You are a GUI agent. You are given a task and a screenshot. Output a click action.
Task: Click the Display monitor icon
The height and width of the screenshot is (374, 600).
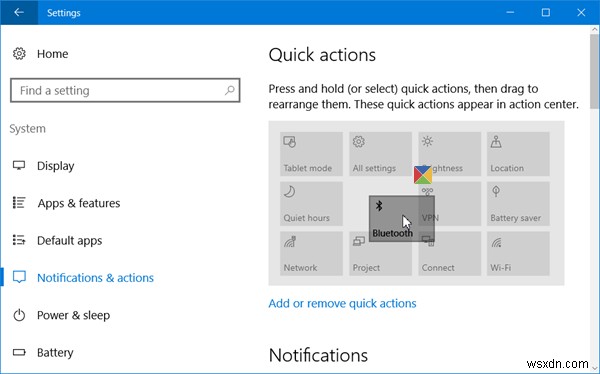[x=19, y=165]
